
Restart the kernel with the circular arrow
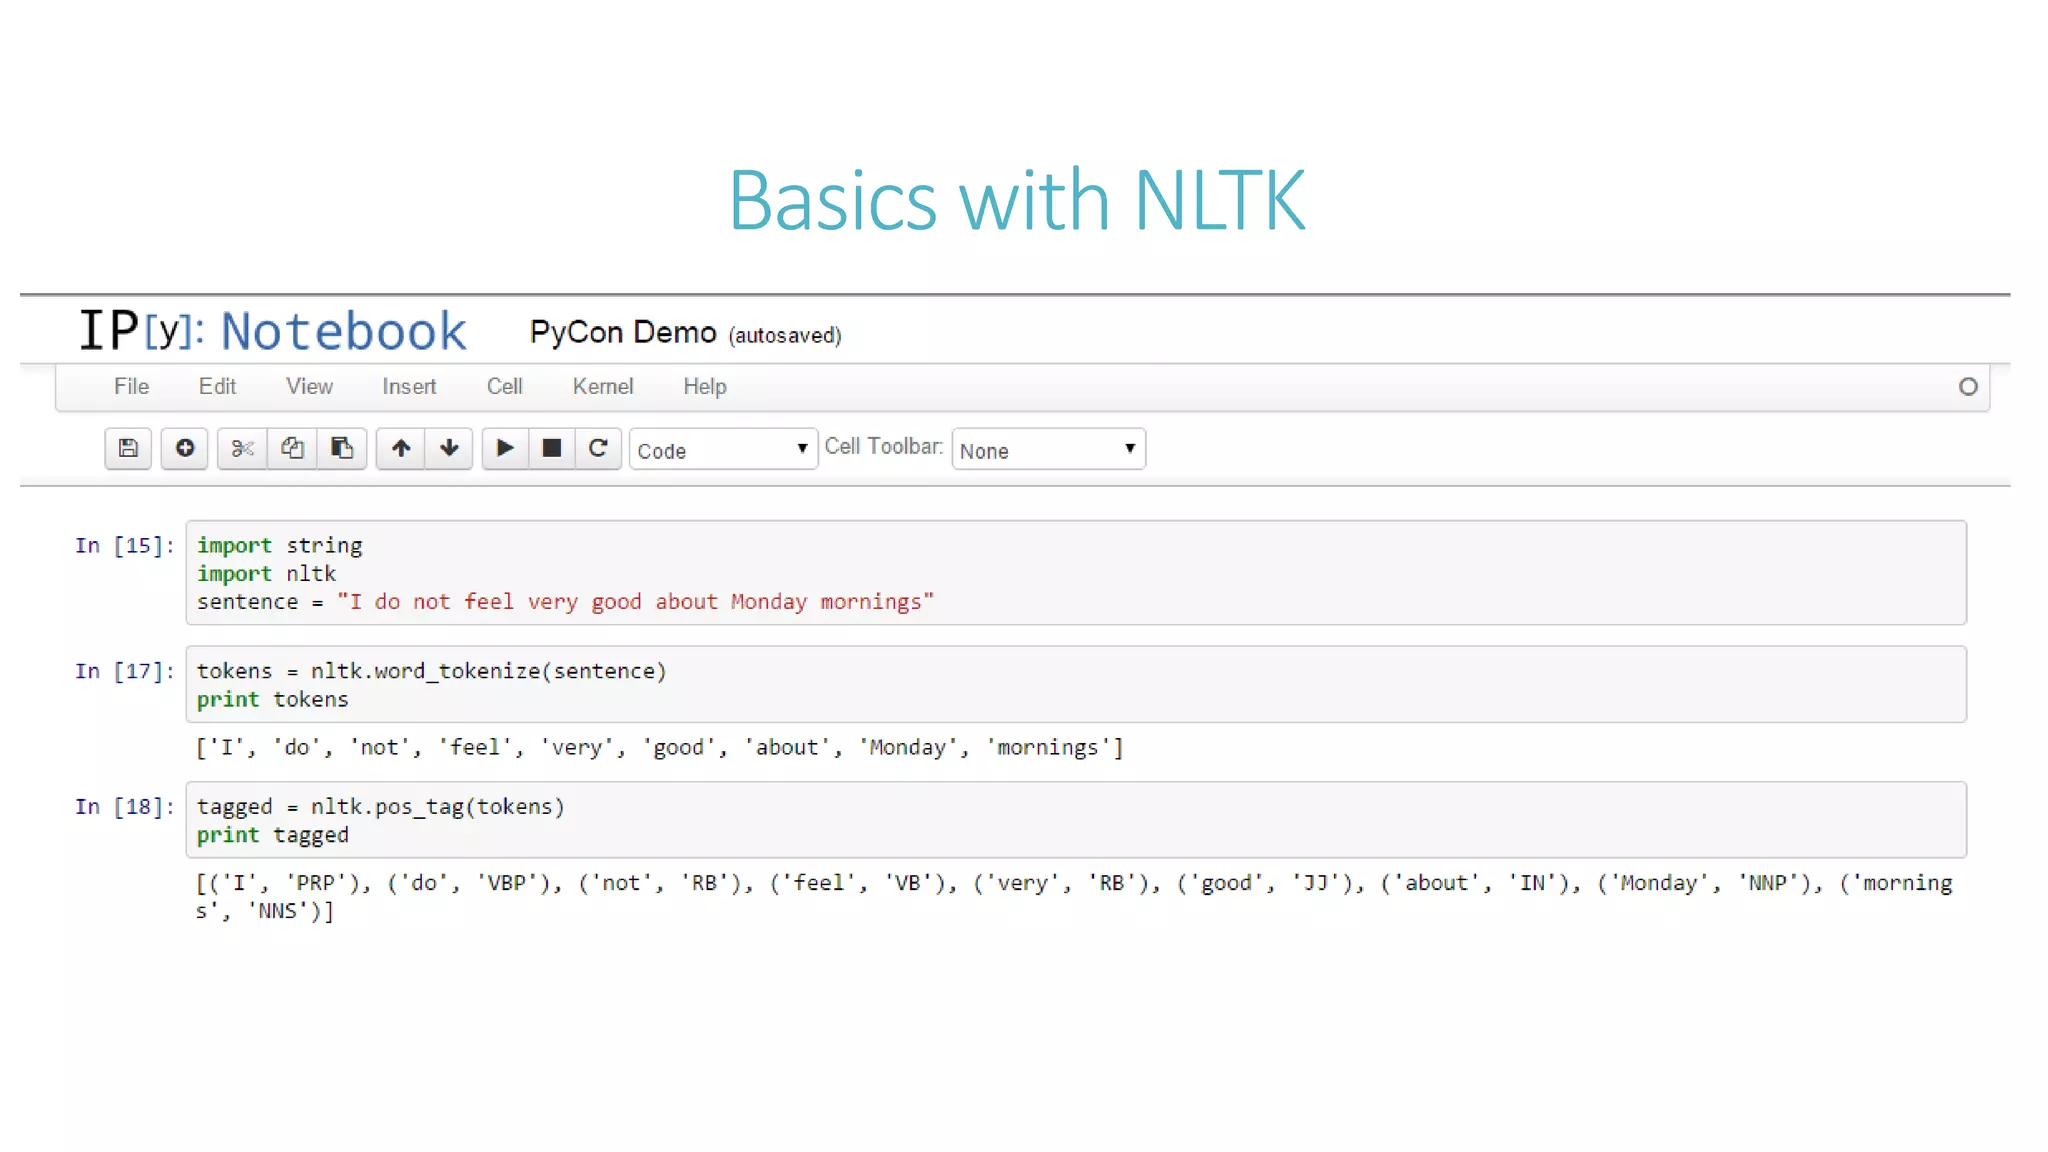pyautogui.click(x=598, y=448)
